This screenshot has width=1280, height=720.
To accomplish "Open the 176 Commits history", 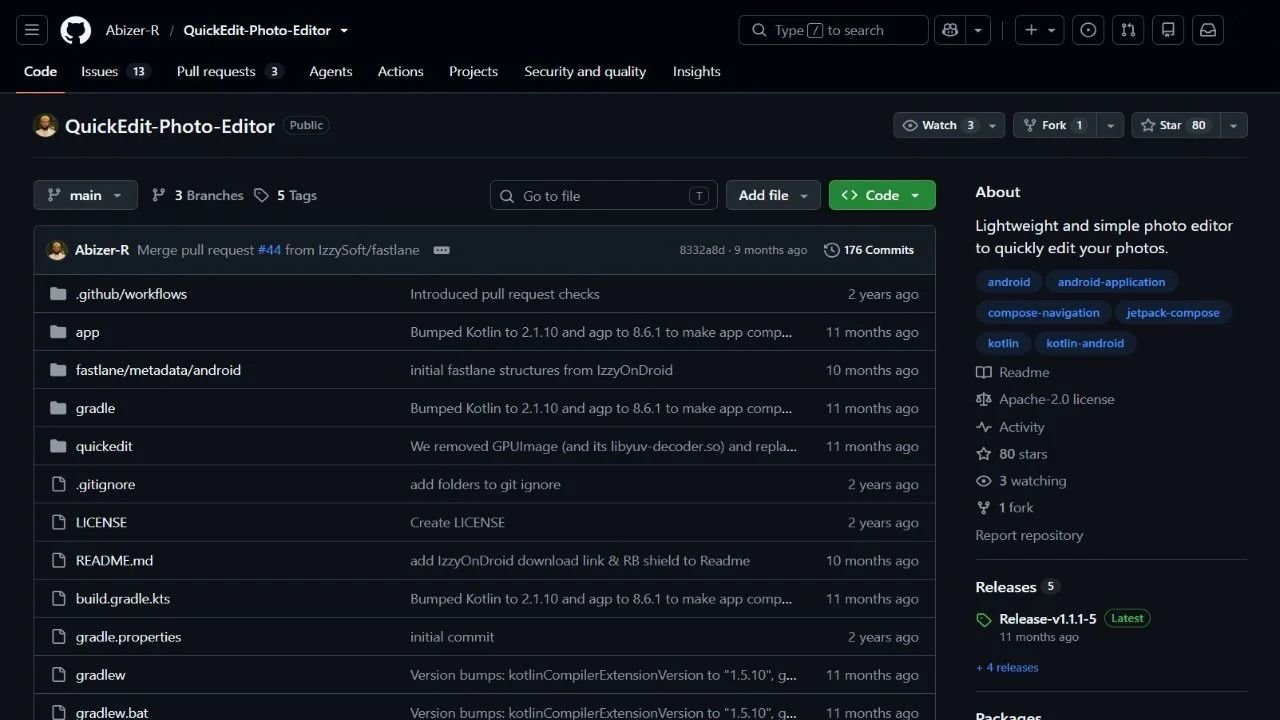I will 869,250.
